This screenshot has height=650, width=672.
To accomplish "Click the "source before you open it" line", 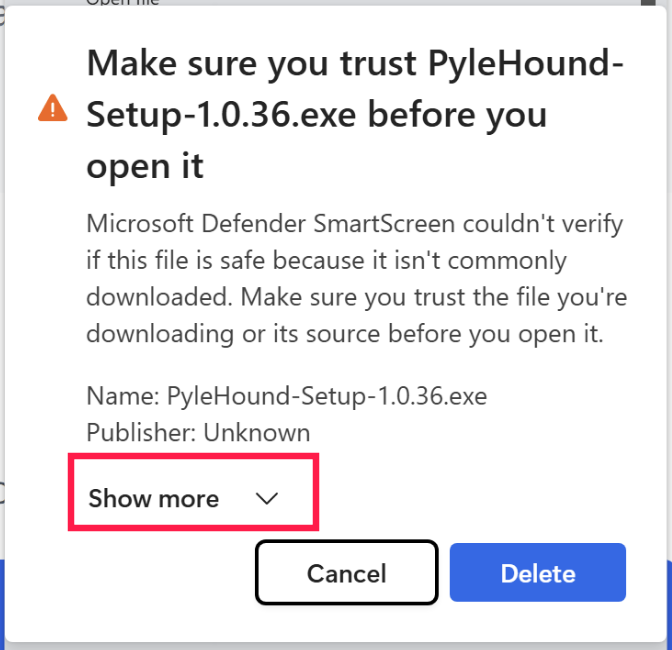I will coord(345,333).
